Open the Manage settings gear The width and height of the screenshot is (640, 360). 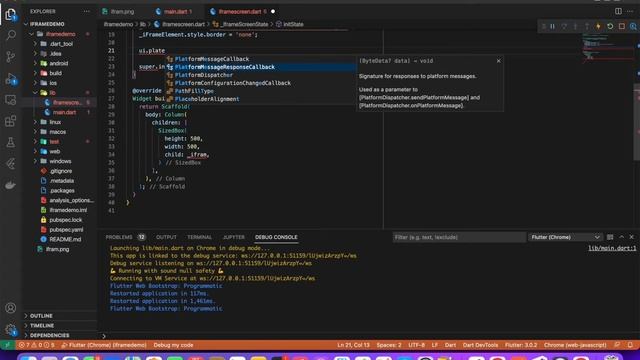click(11, 330)
